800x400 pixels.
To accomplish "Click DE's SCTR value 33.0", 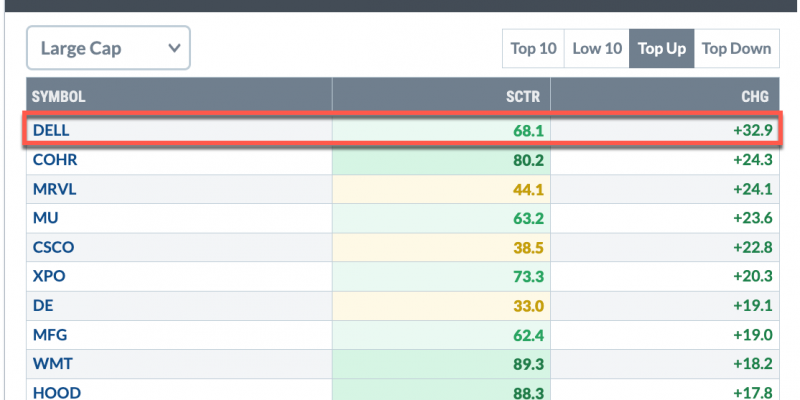I will pyautogui.click(x=529, y=306).
